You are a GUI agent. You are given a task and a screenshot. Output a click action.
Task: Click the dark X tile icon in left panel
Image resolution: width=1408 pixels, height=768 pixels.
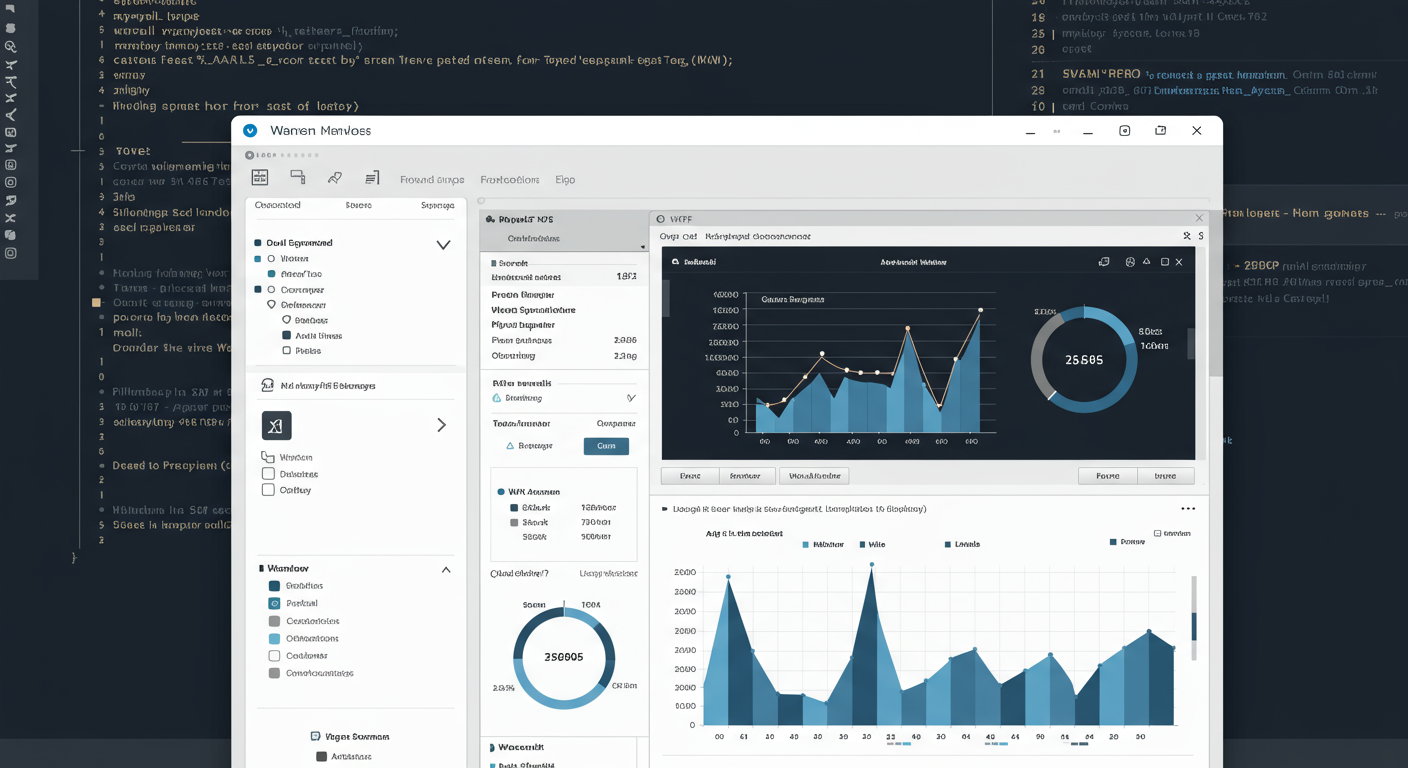point(276,425)
